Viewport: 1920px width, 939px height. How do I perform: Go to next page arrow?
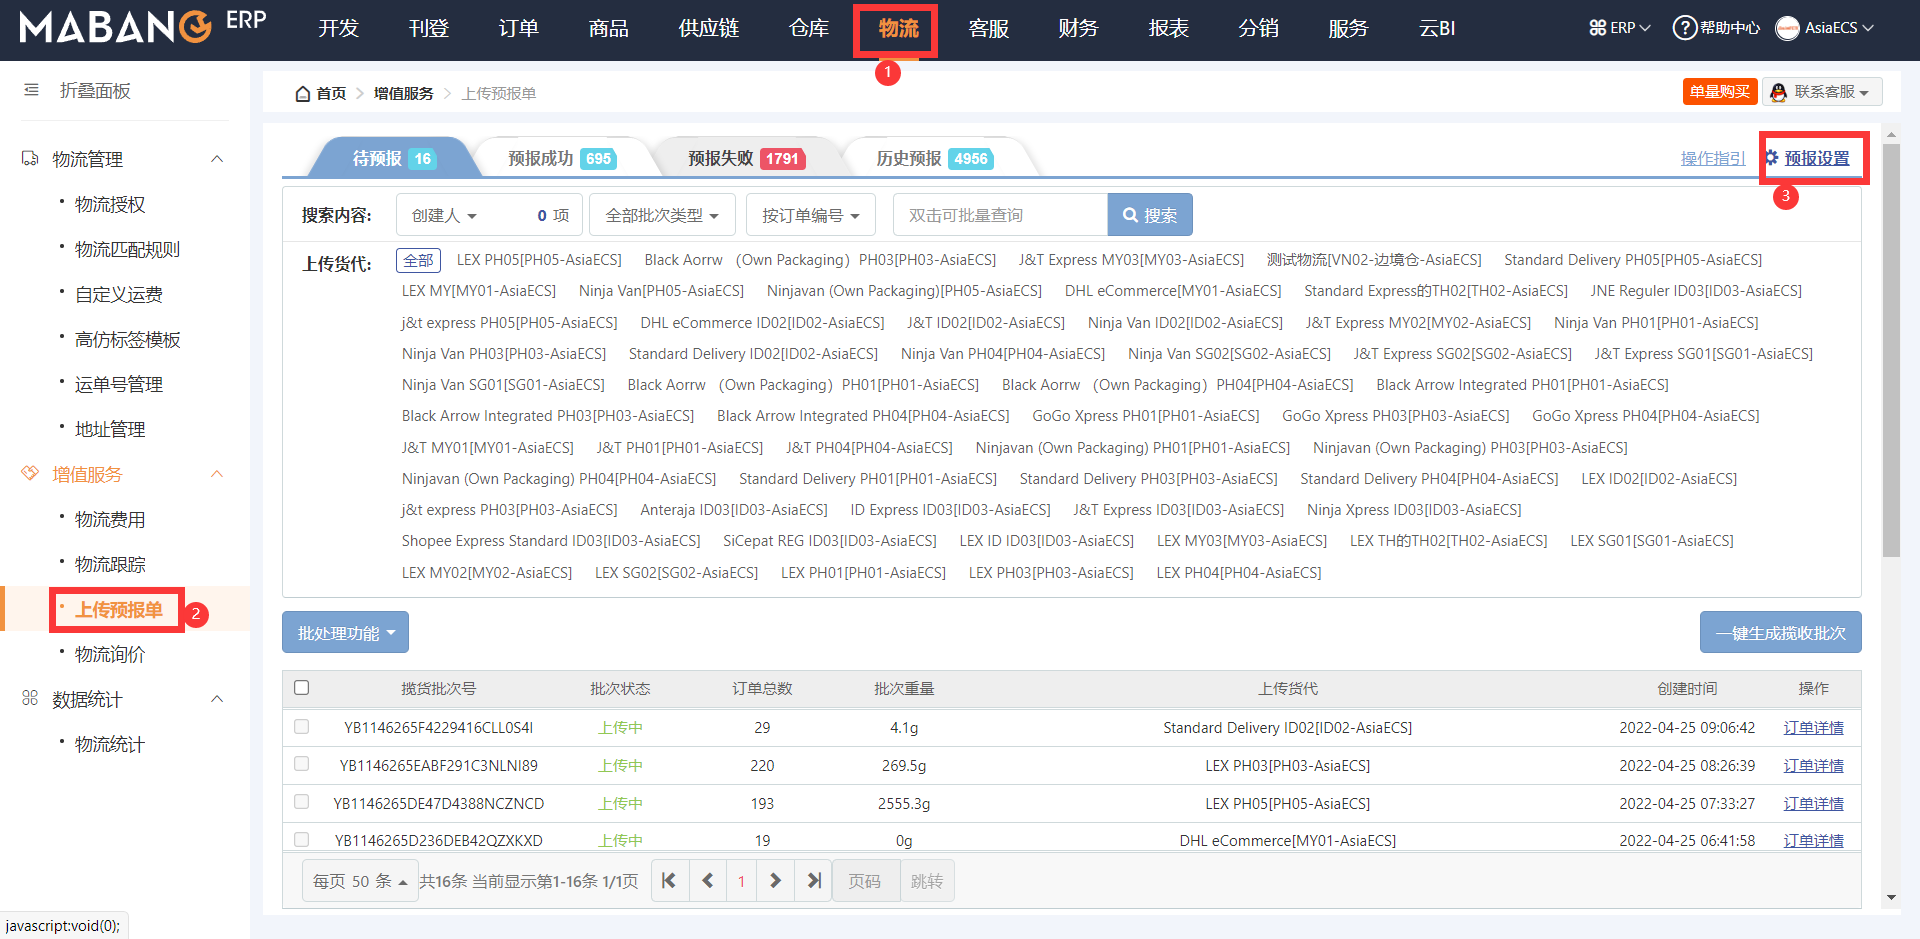(775, 881)
